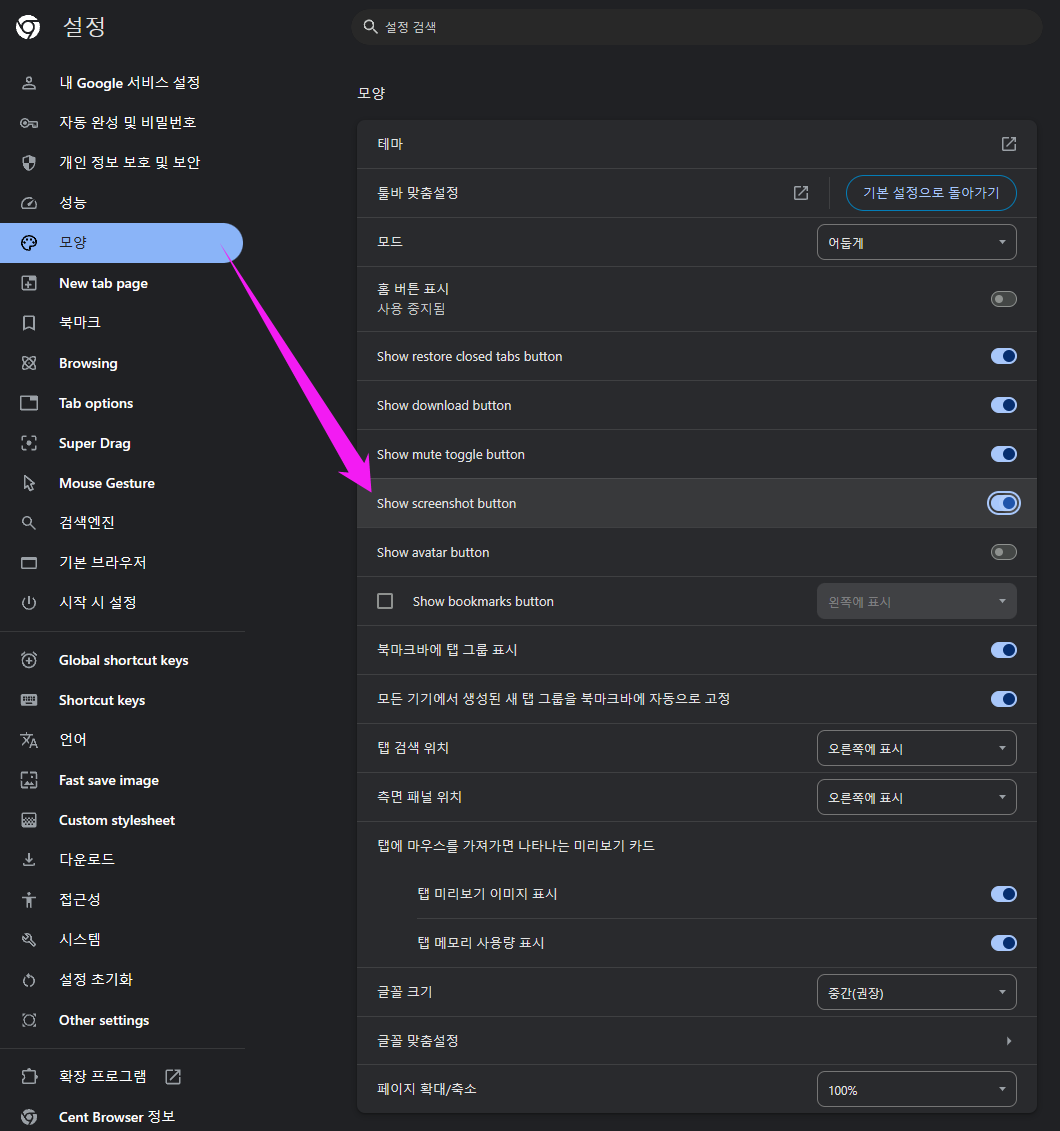
Task: Click the New tab page plus icon
Action: [x=29, y=283]
